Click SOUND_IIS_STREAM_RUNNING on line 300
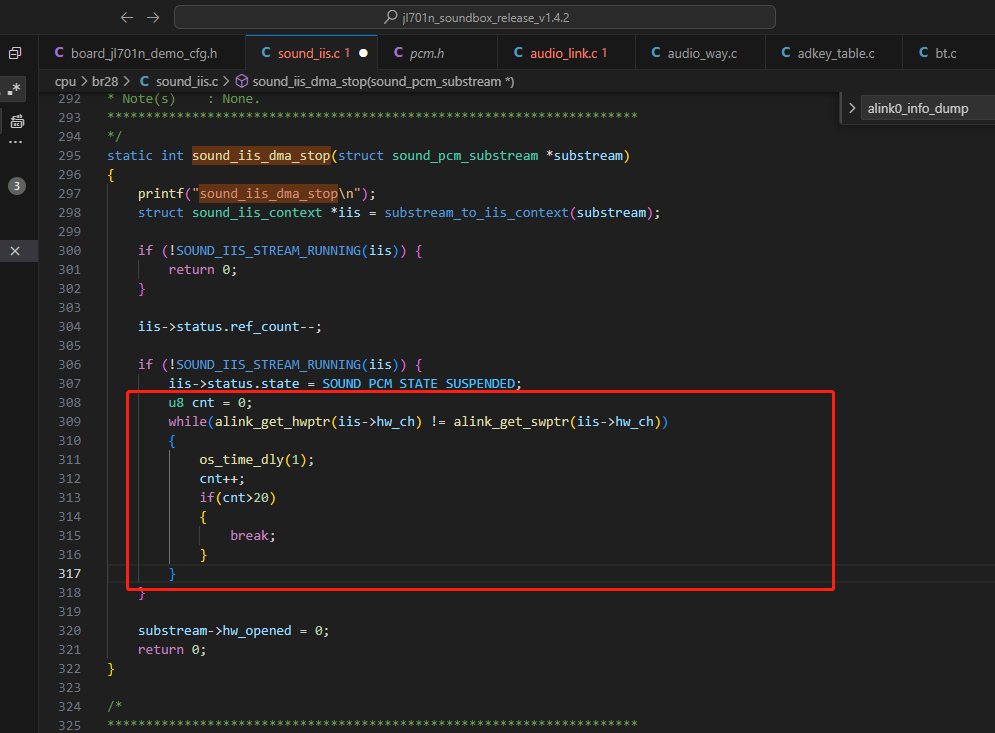 click(269, 251)
